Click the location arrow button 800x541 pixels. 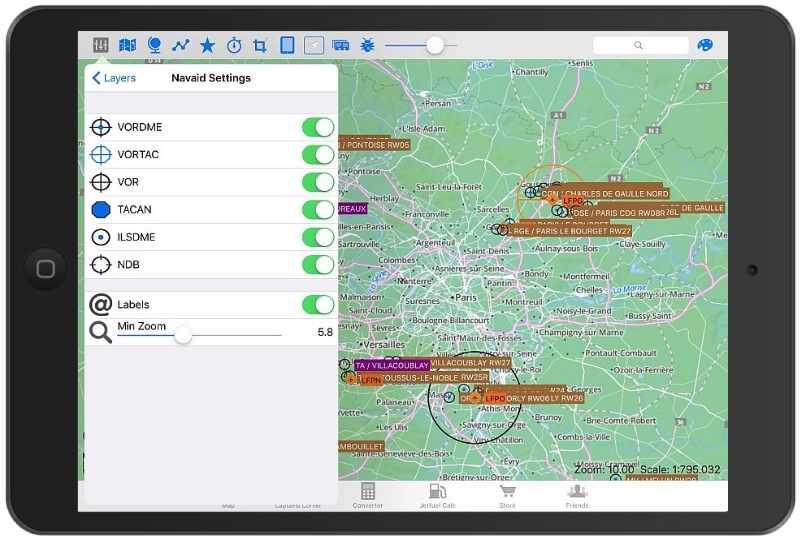(314, 45)
